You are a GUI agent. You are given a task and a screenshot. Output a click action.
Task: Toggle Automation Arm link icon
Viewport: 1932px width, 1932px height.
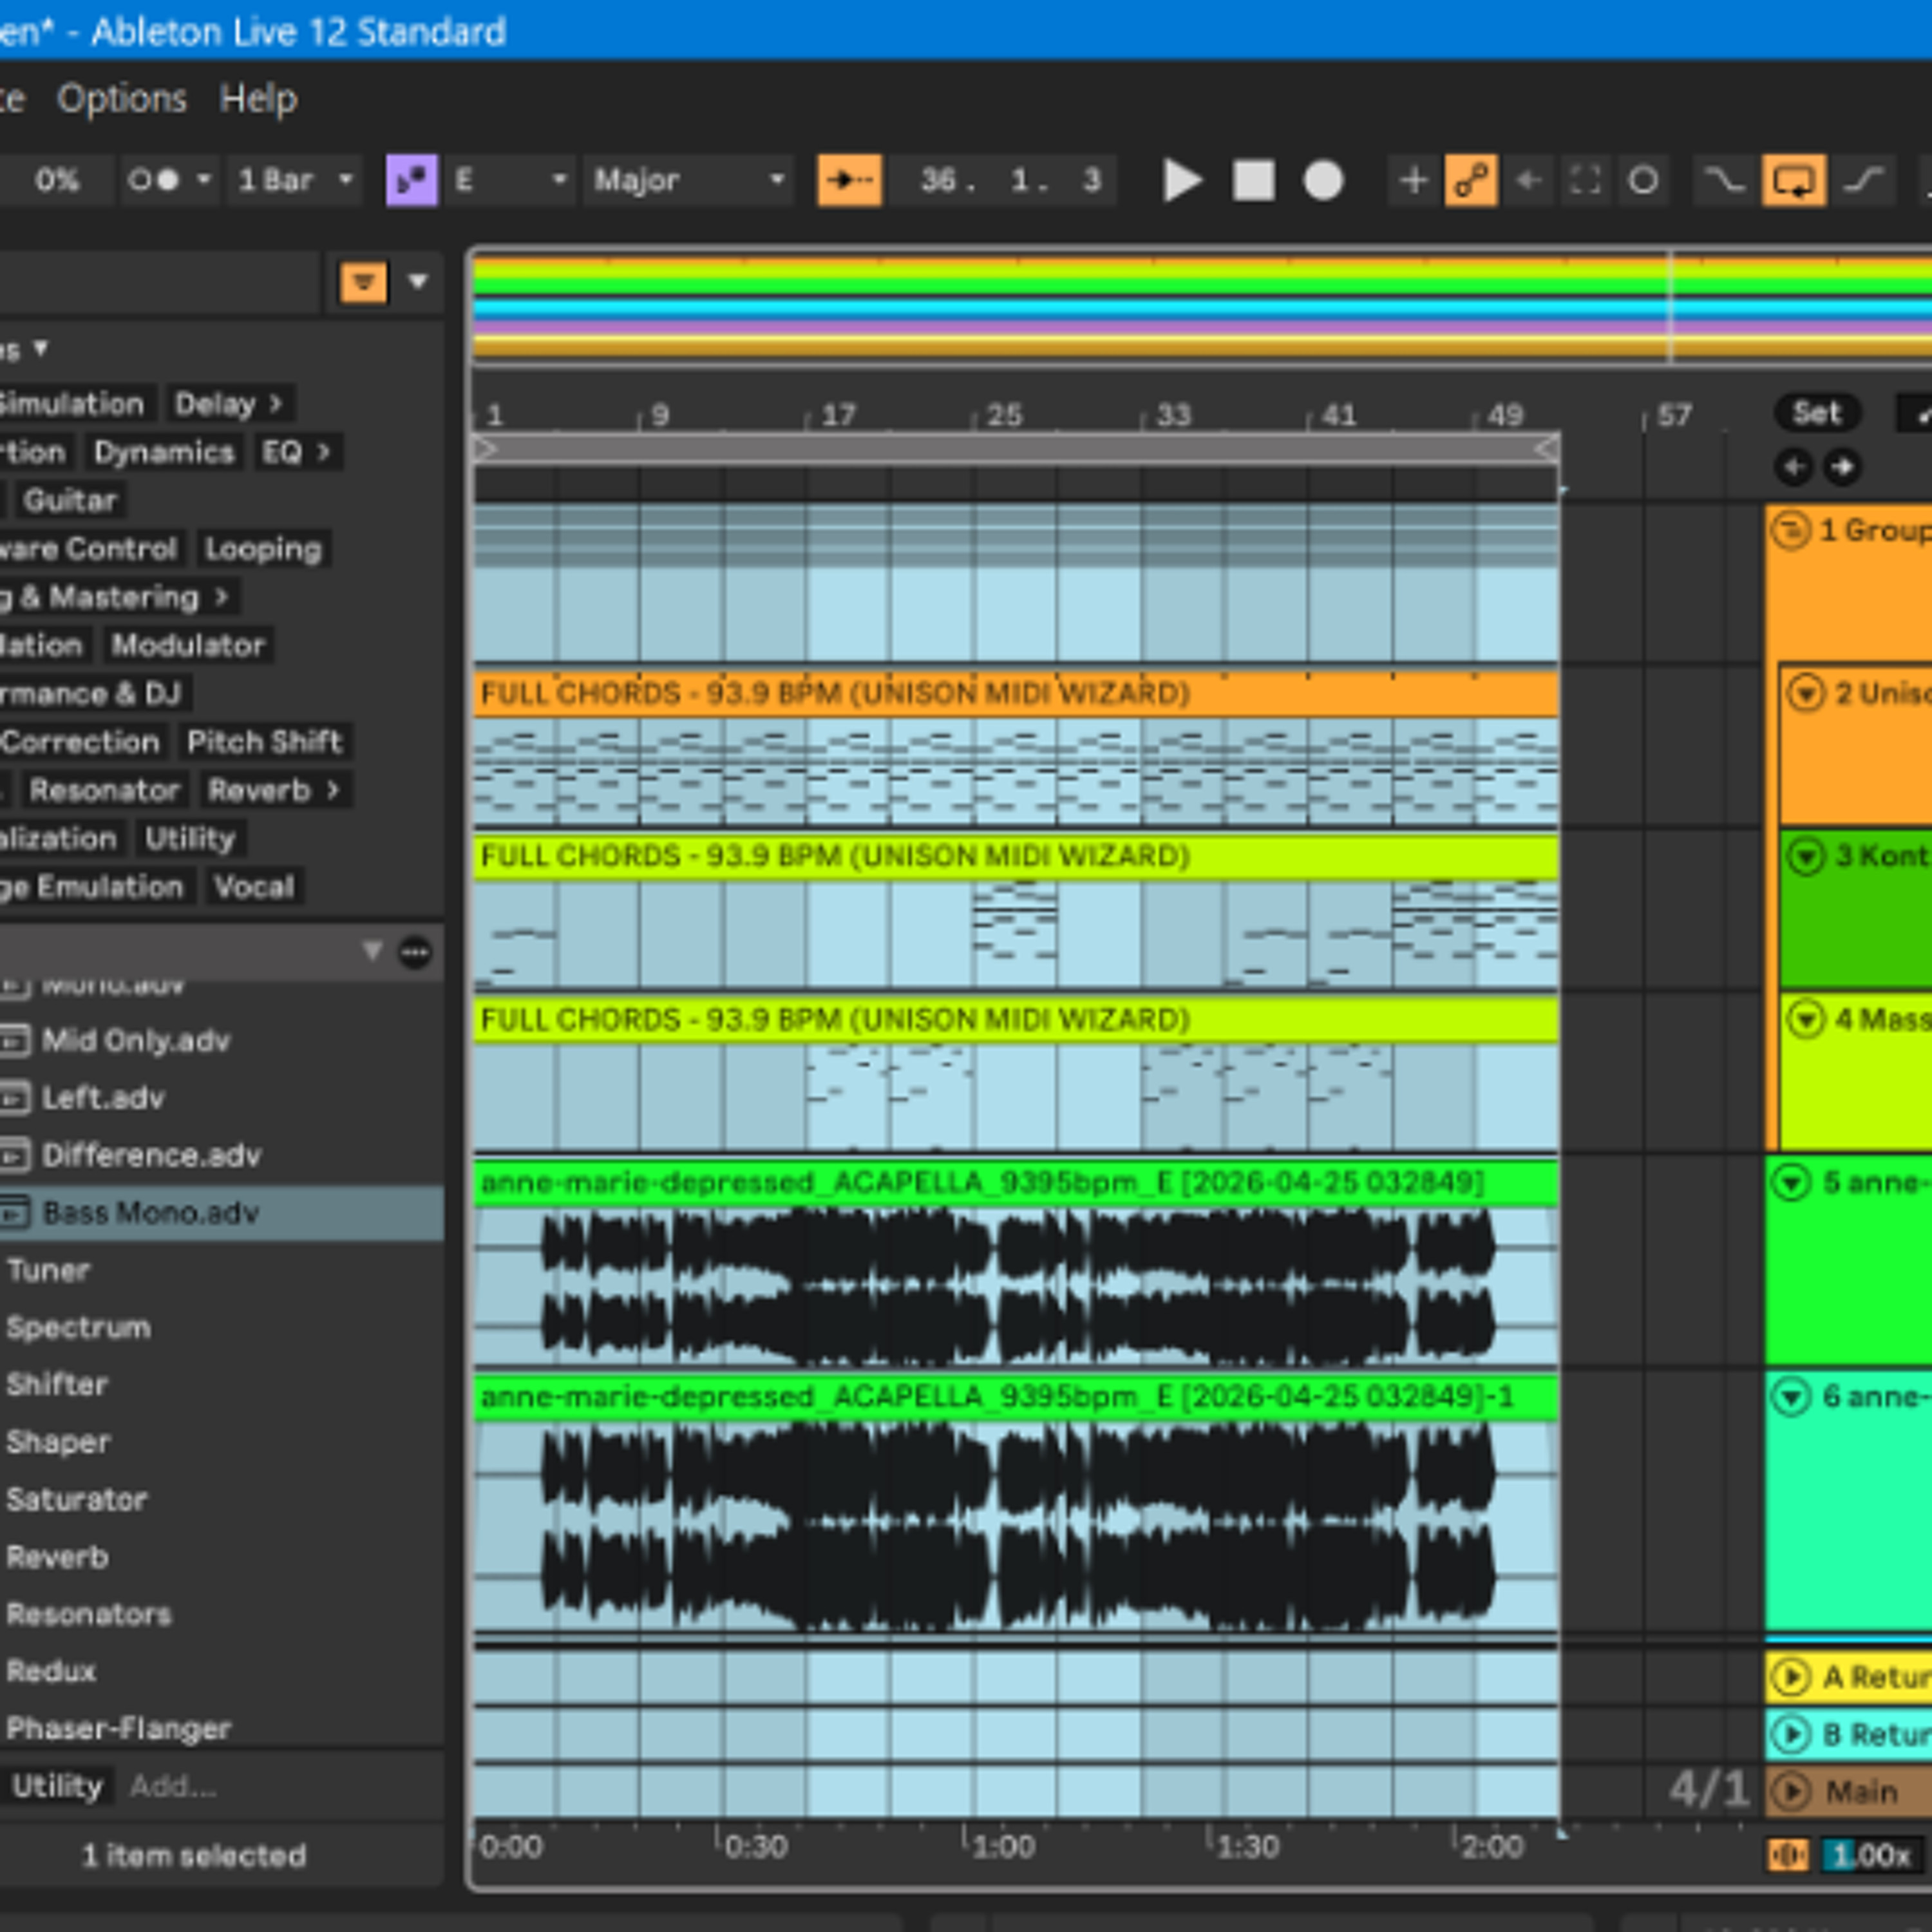1470,181
